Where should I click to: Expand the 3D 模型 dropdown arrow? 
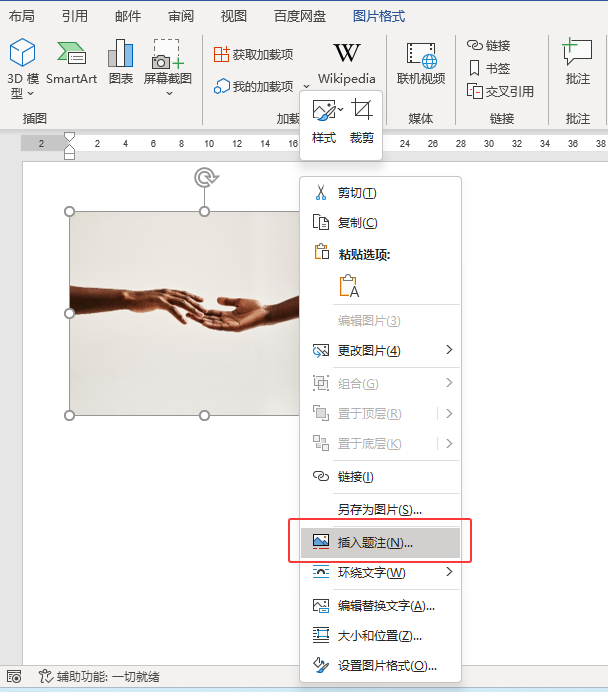pos(30,93)
